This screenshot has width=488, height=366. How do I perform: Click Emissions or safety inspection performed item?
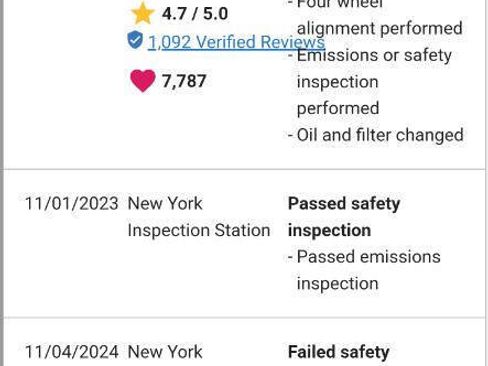(370, 82)
